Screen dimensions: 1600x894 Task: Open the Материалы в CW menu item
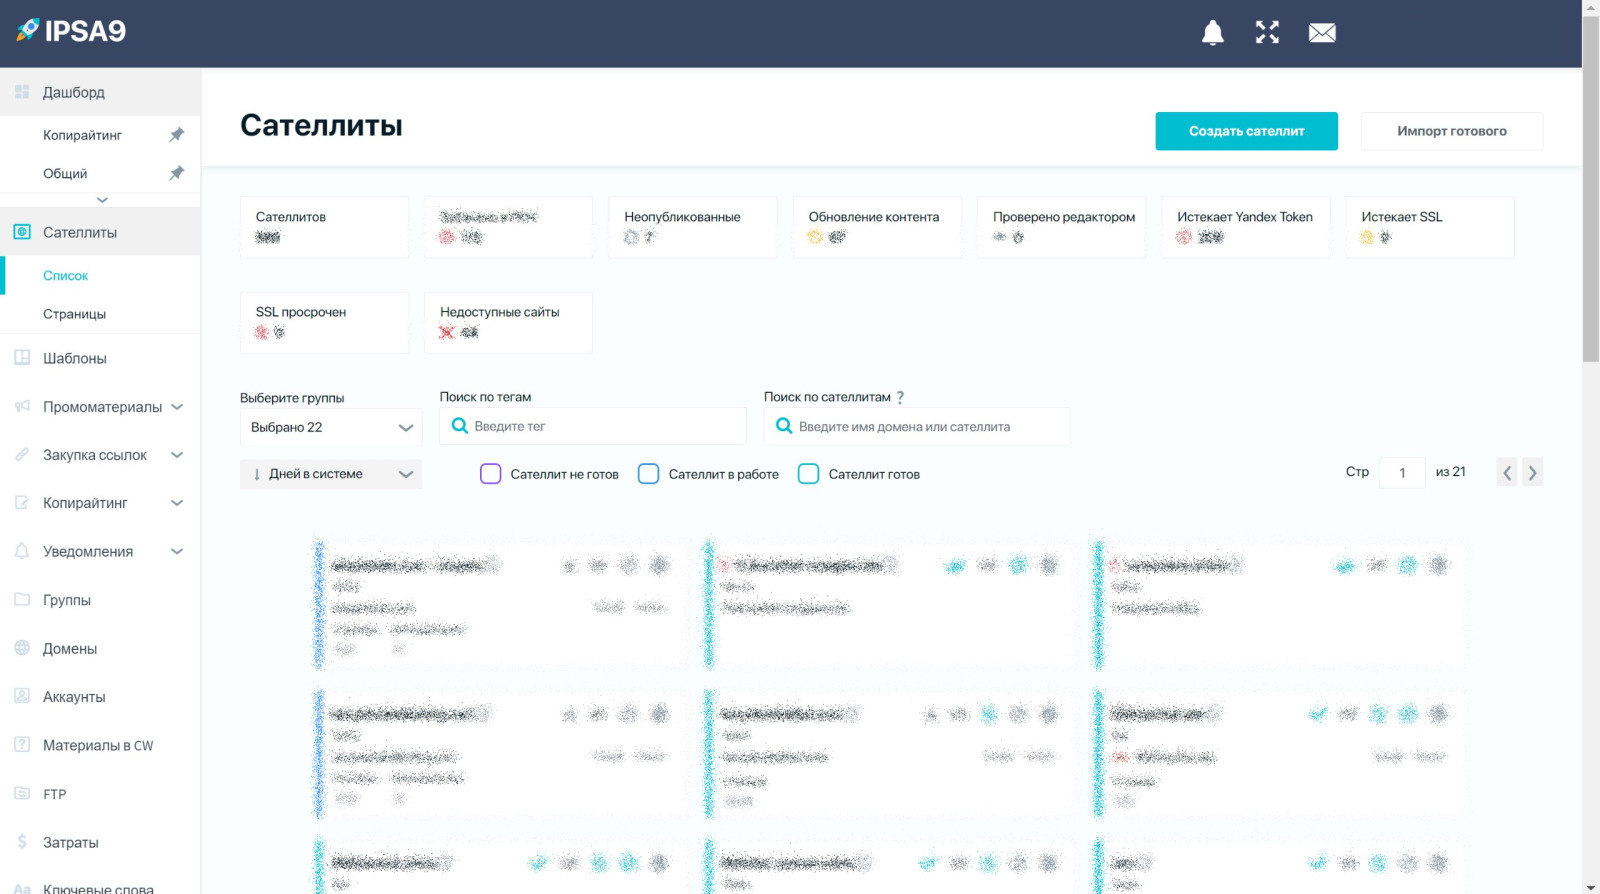(x=100, y=745)
